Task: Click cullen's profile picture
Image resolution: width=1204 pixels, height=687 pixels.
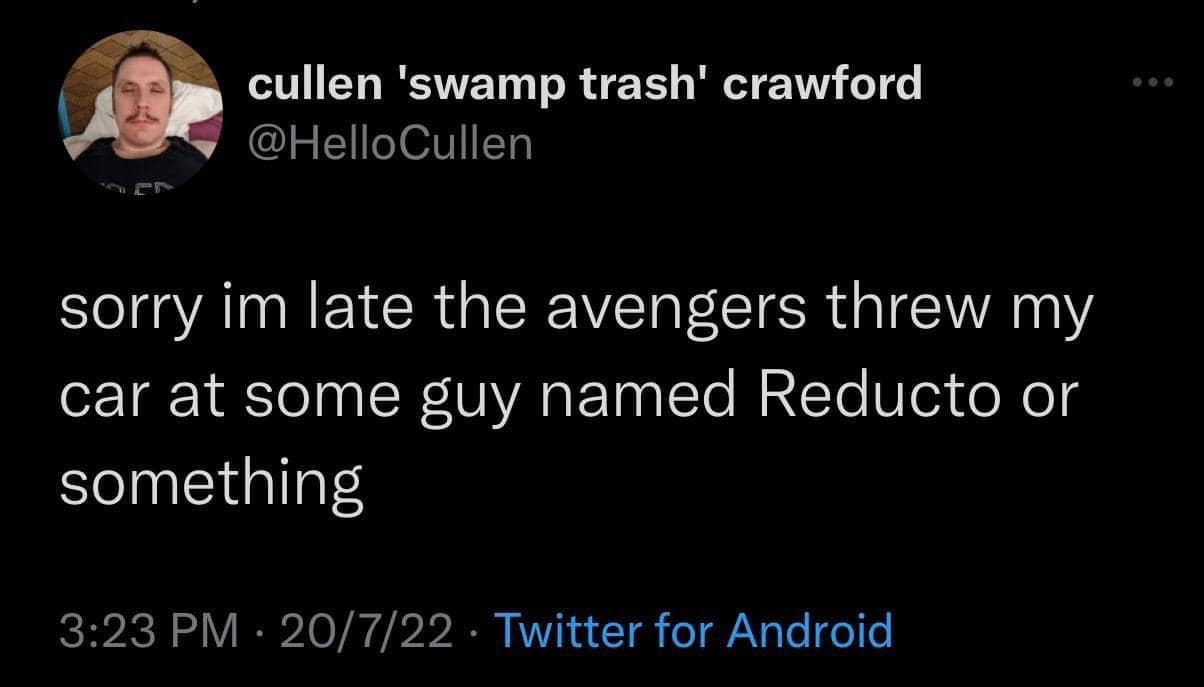Action: click(x=141, y=106)
